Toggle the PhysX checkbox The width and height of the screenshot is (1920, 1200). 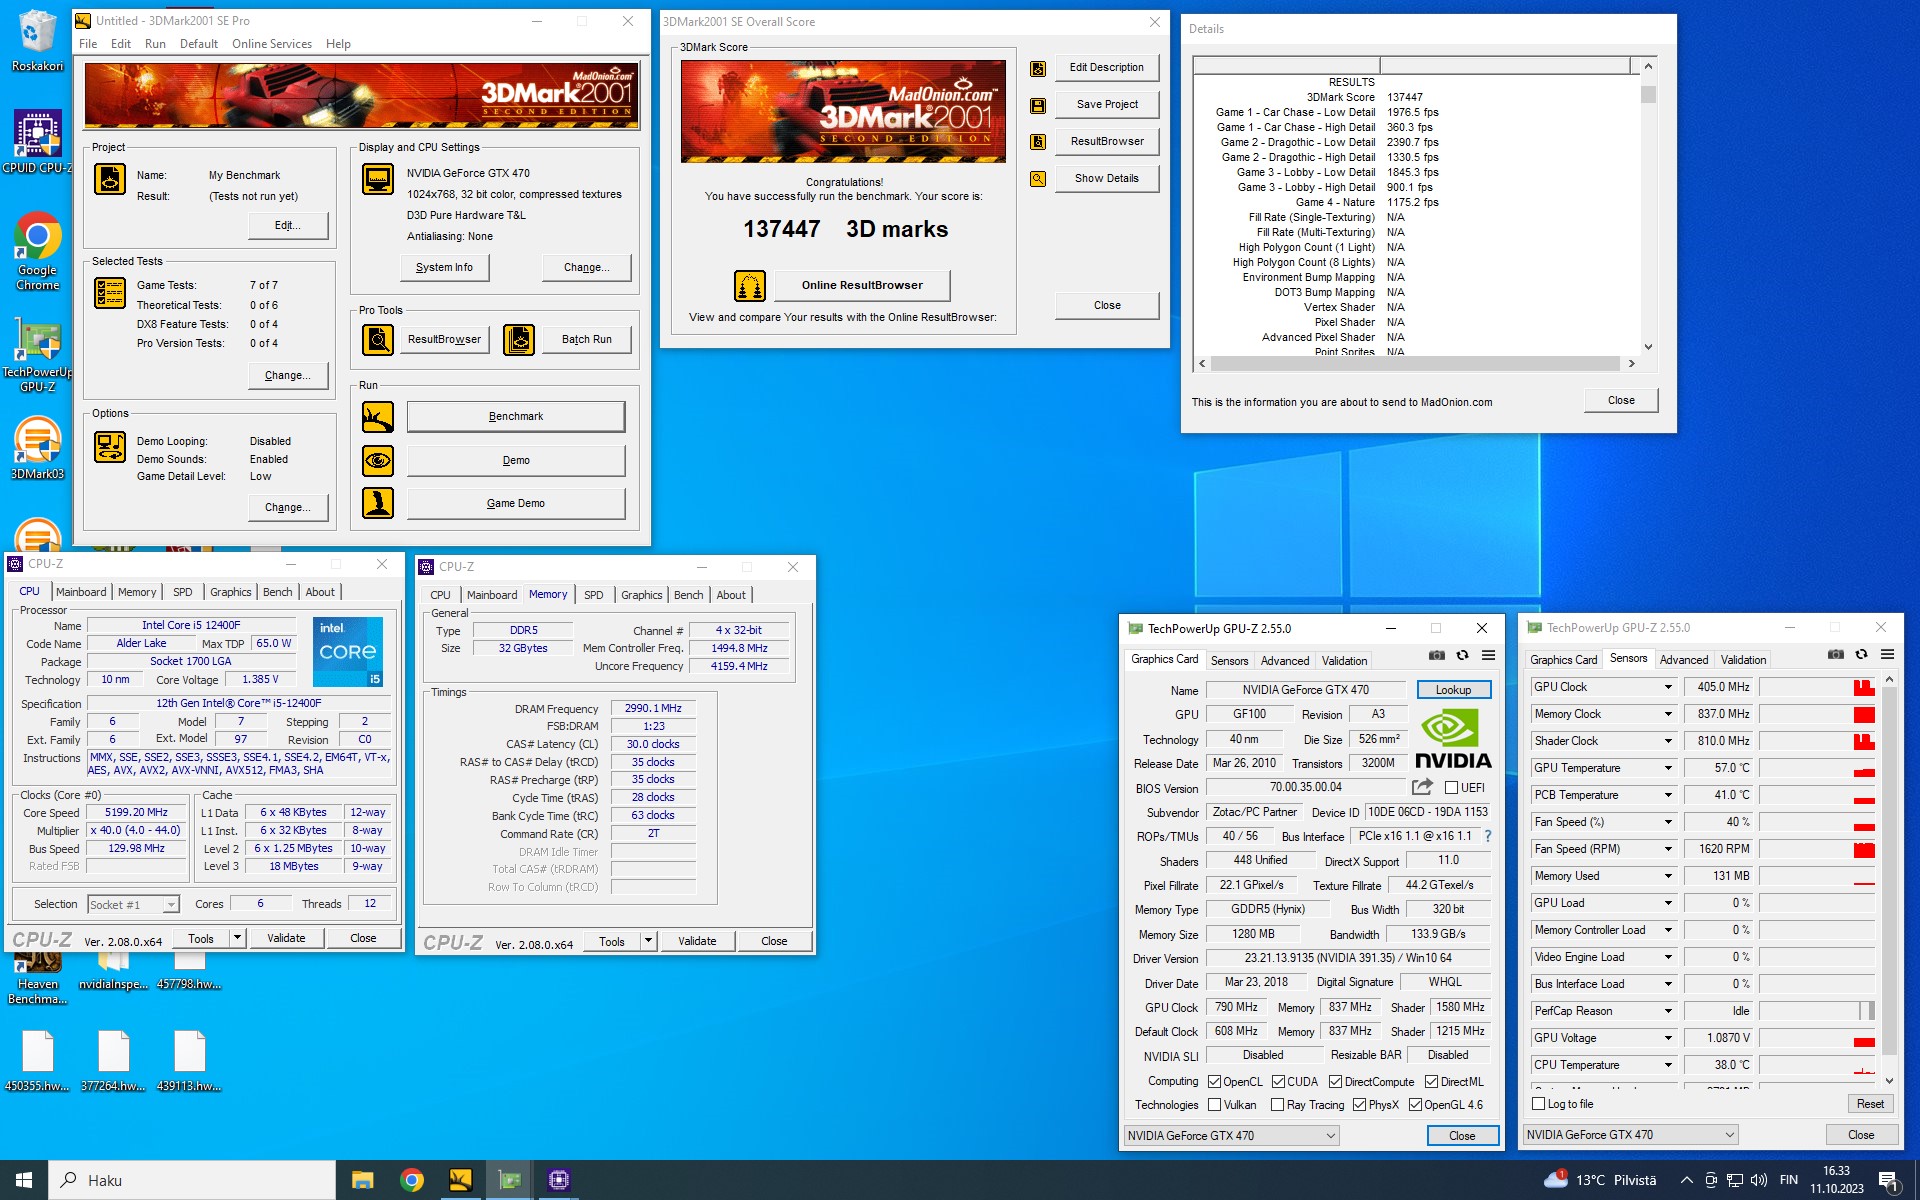click(1359, 1105)
